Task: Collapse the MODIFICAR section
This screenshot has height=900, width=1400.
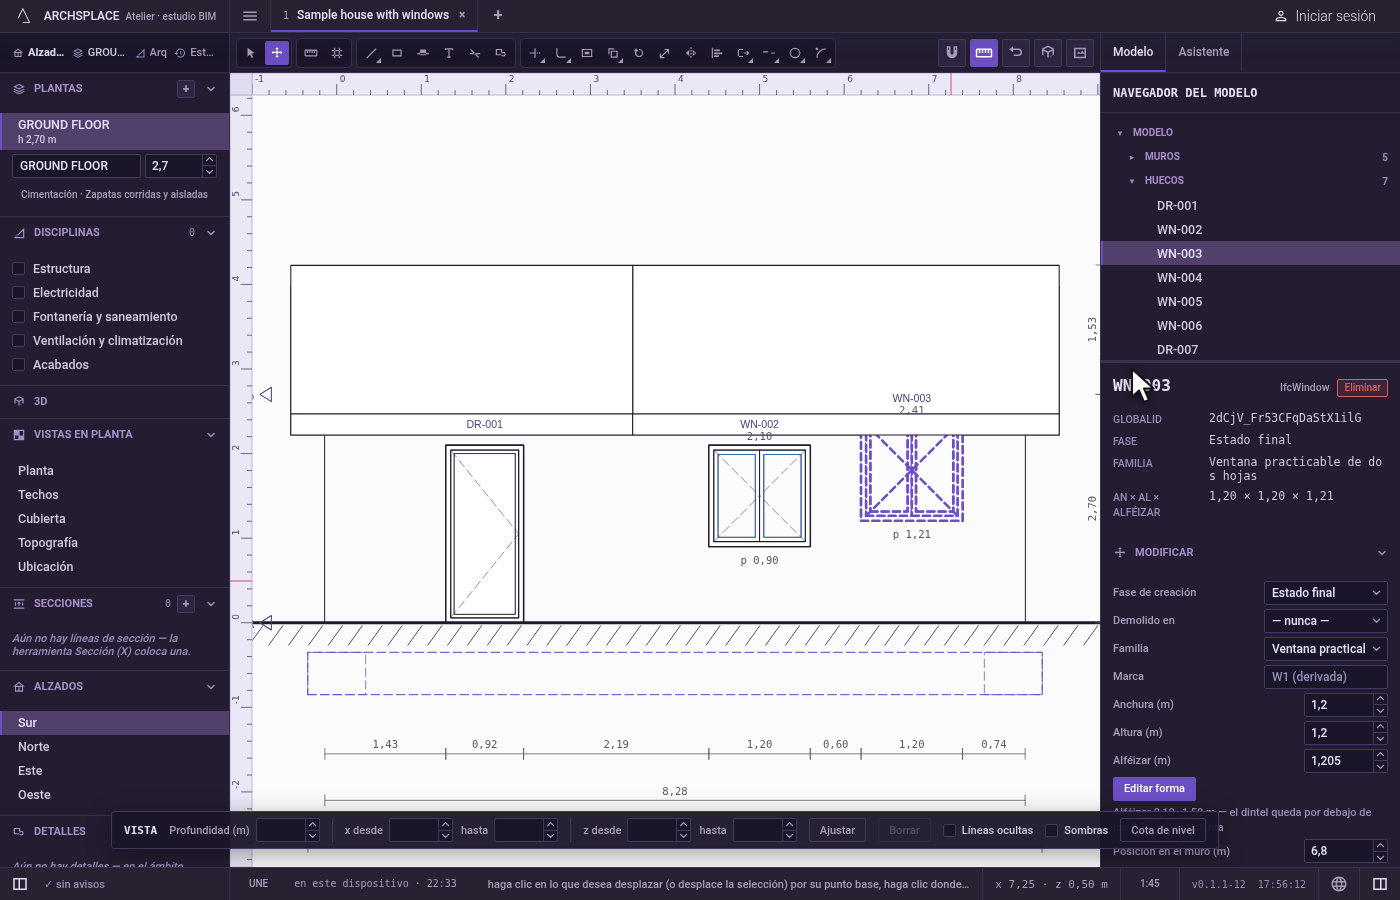Action: tap(1382, 553)
